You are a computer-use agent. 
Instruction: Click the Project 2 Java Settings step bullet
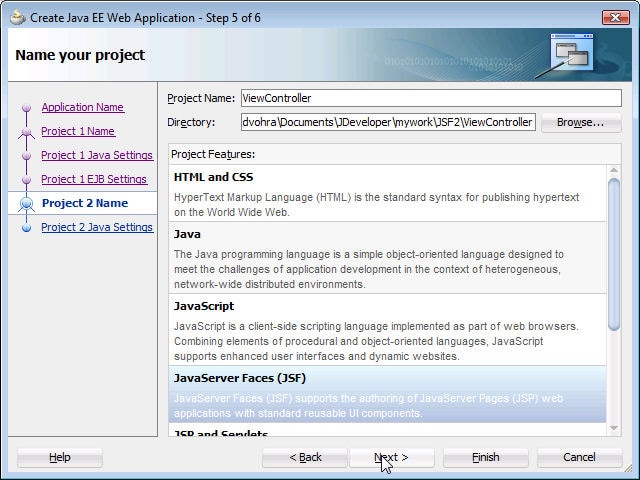pos(27,228)
